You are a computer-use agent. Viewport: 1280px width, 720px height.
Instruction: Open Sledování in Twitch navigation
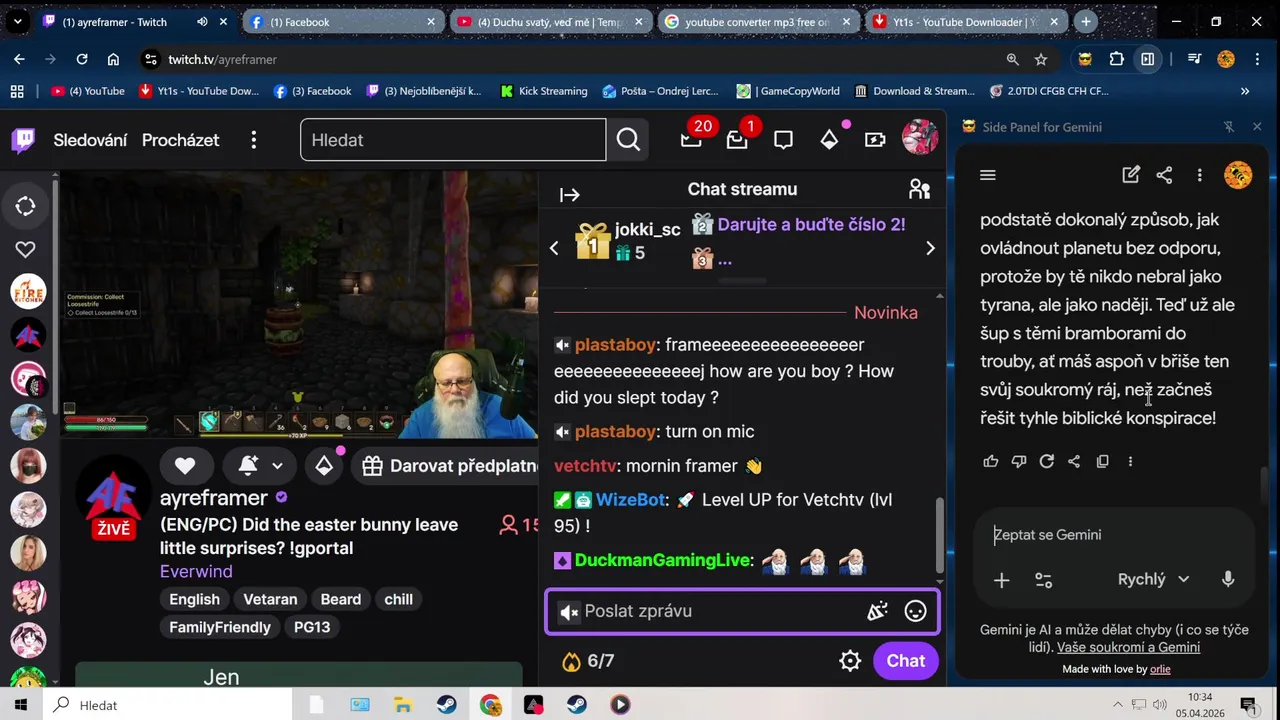pyautogui.click(x=90, y=140)
